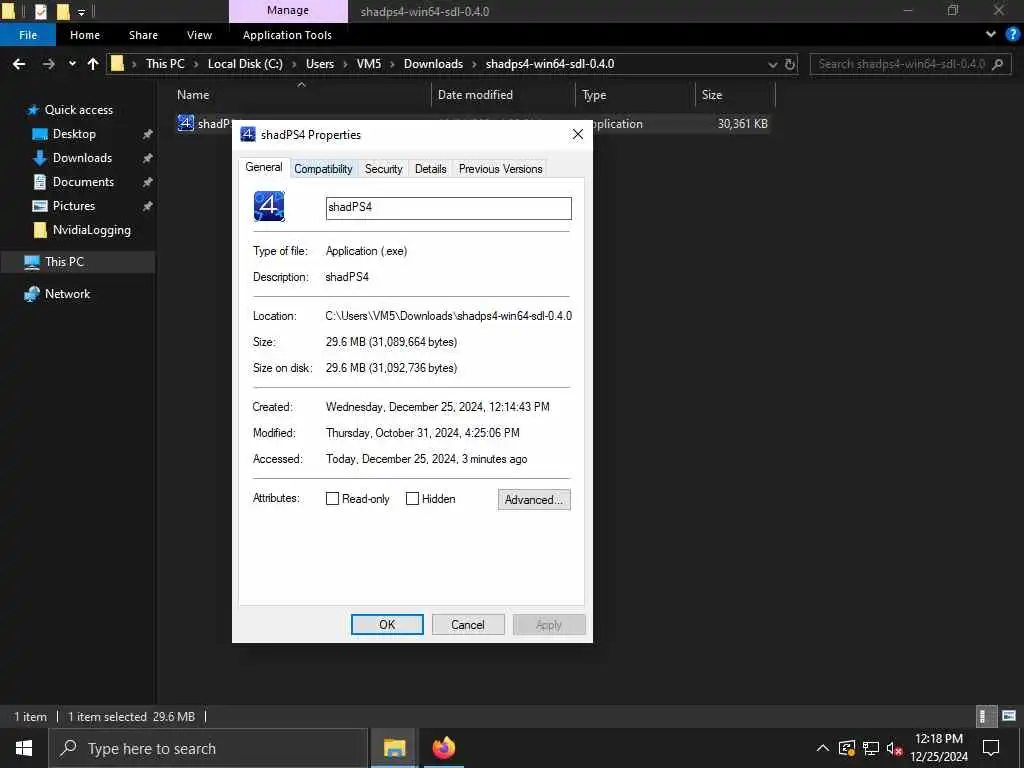Show hidden system tray icons

coord(823,748)
